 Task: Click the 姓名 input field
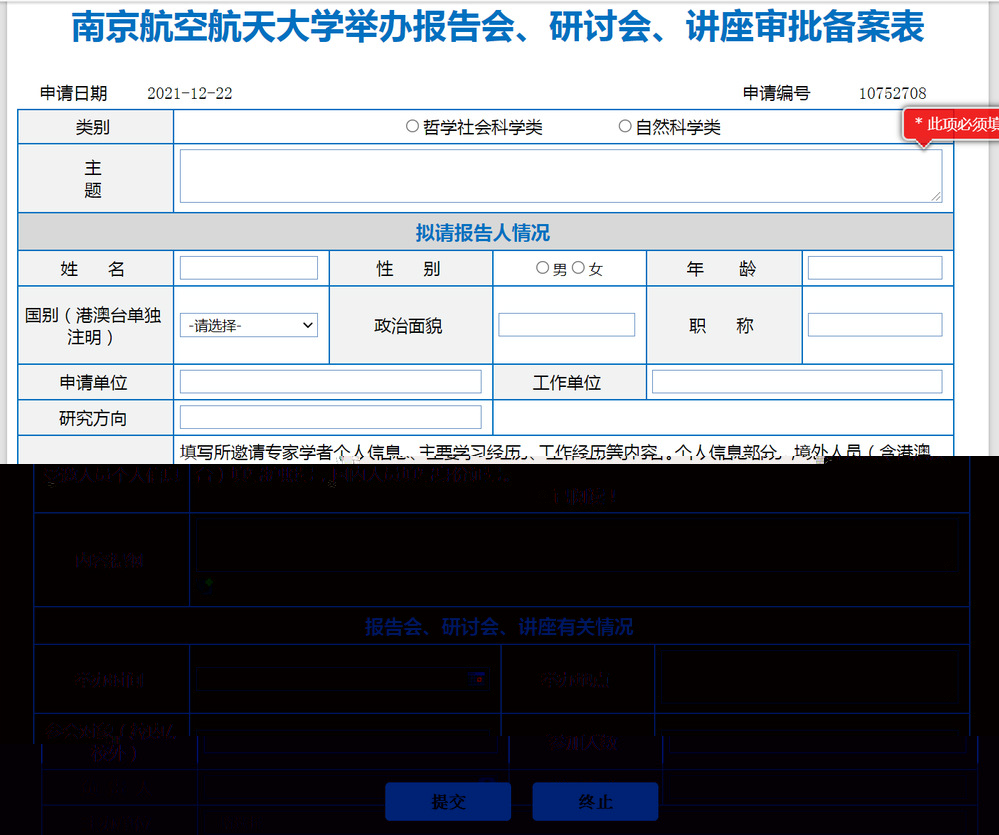[249, 268]
